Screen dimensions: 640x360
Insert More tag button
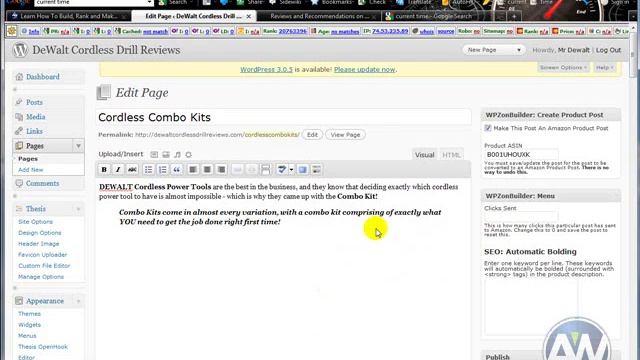[x=265, y=169]
